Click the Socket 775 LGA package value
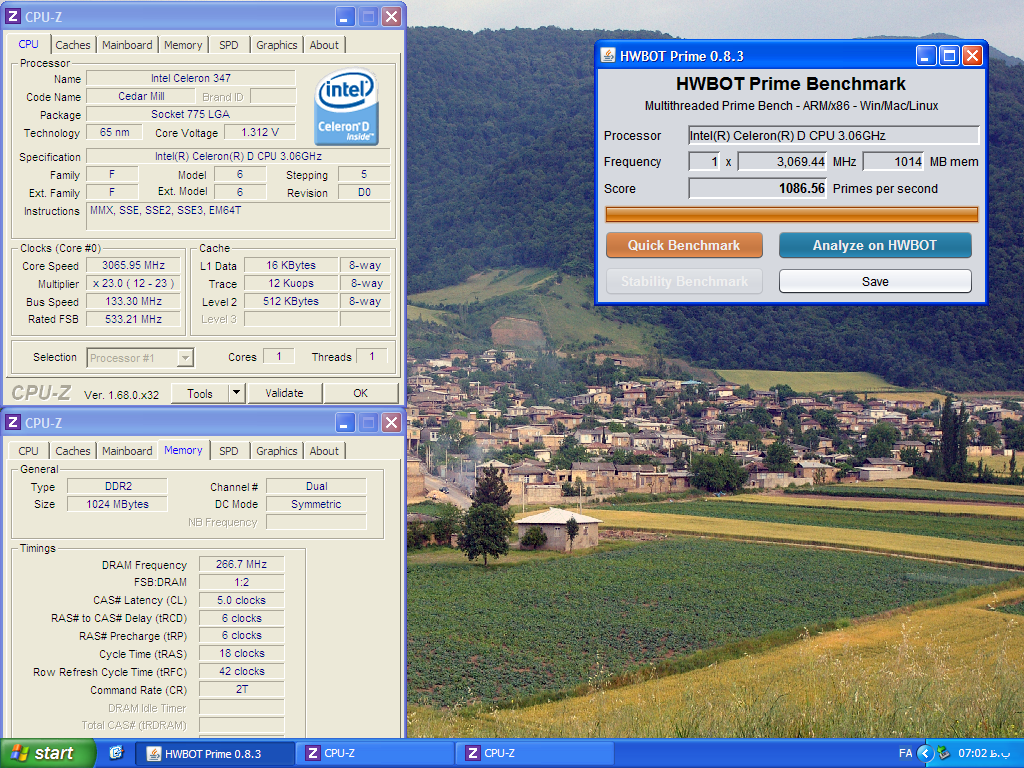Viewport: 1024px width, 768px height. [191, 114]
